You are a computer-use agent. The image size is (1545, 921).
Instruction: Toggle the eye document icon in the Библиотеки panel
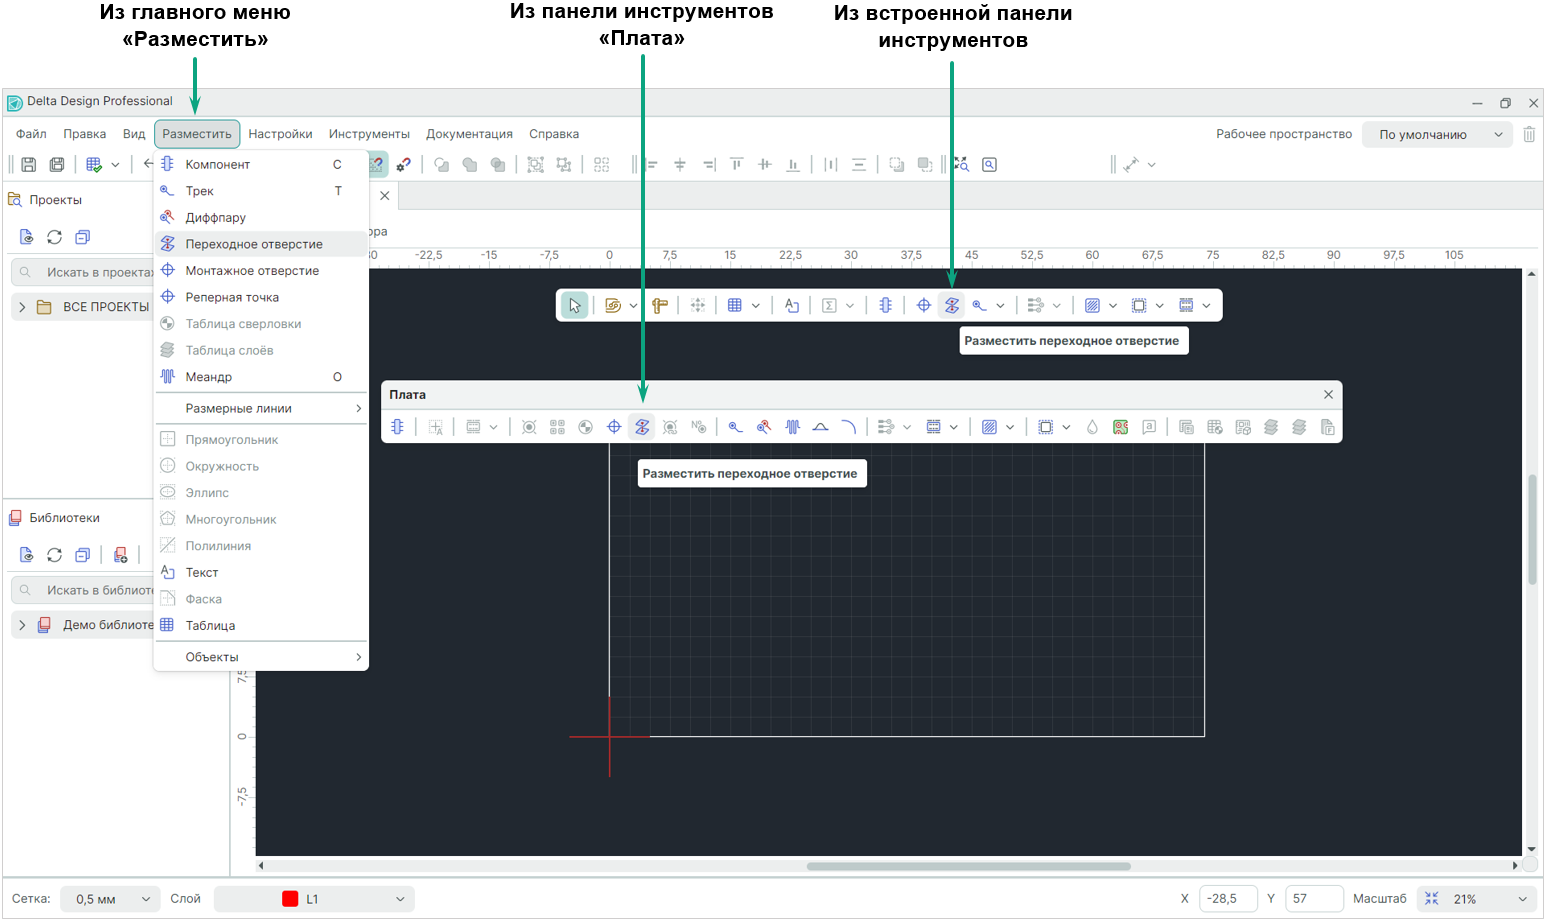pos(27,555)
